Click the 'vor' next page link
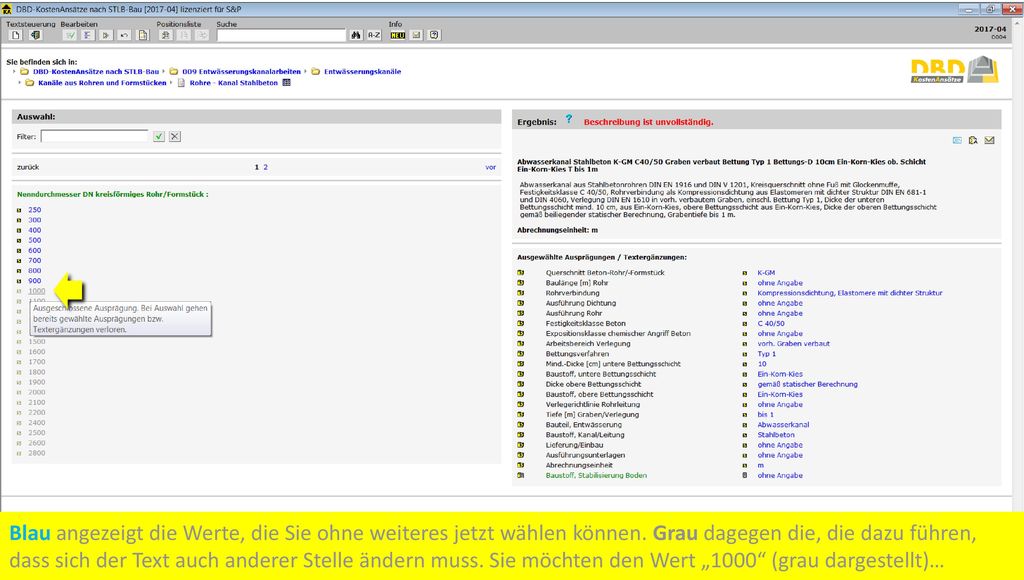 490,167
